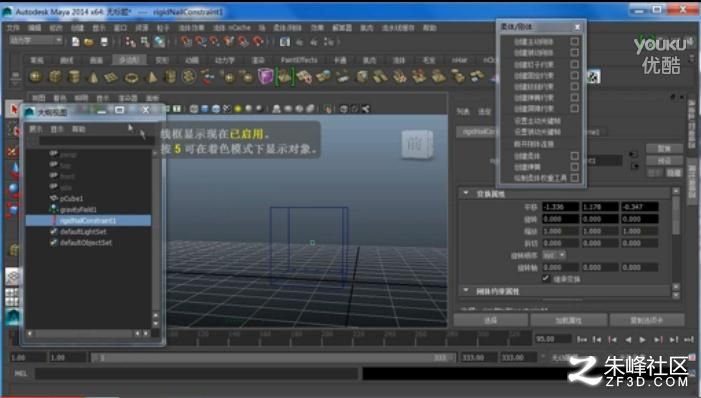The image size is (701, 398).
Task: Click the Open Scene folder icon
Action: pyautogui.click(x=89, y=42)
